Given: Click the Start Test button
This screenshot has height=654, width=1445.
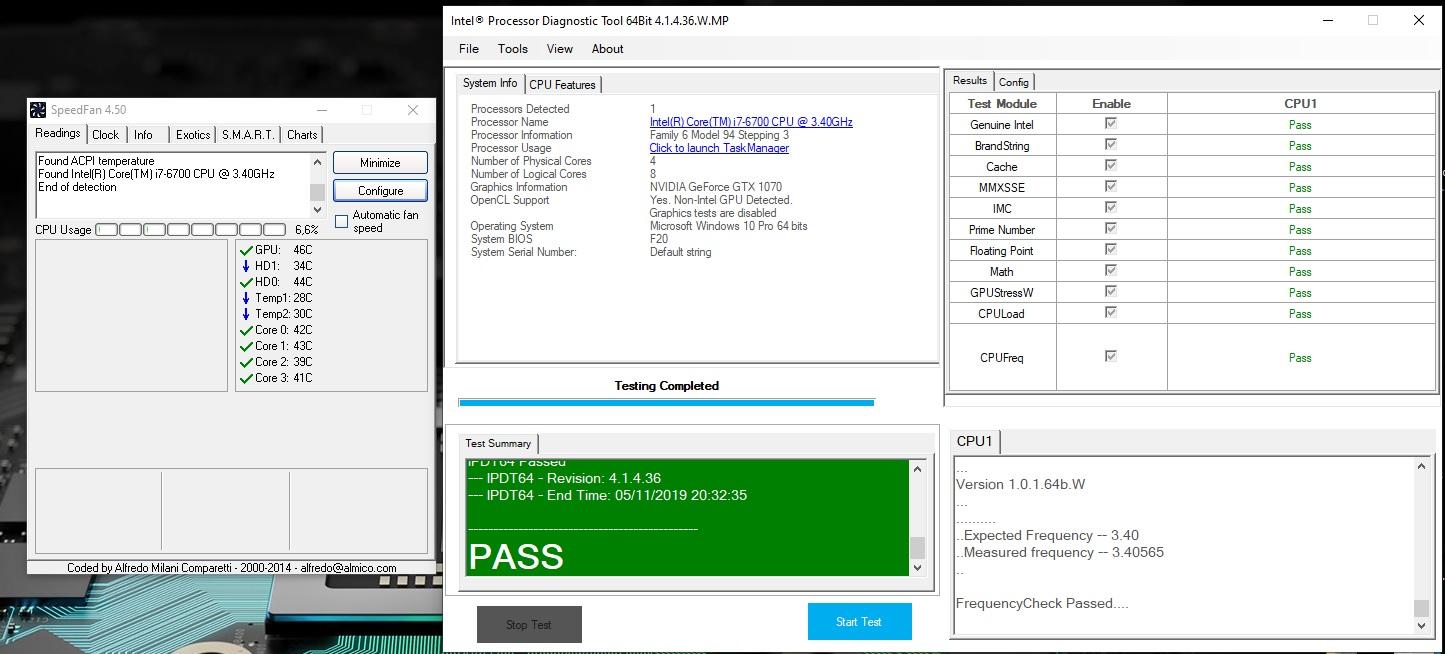Looking at the screenshot, I should tap(859, 621).
